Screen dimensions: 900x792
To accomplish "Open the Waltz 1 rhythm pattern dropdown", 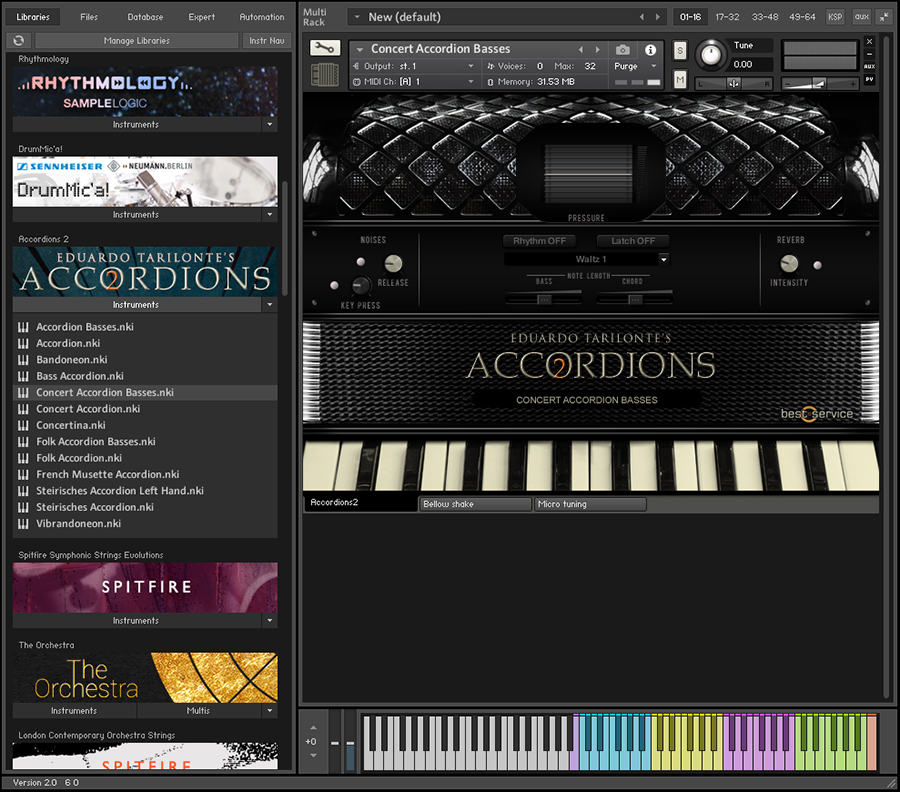I will pyautogui.click(x=664, y=259).
